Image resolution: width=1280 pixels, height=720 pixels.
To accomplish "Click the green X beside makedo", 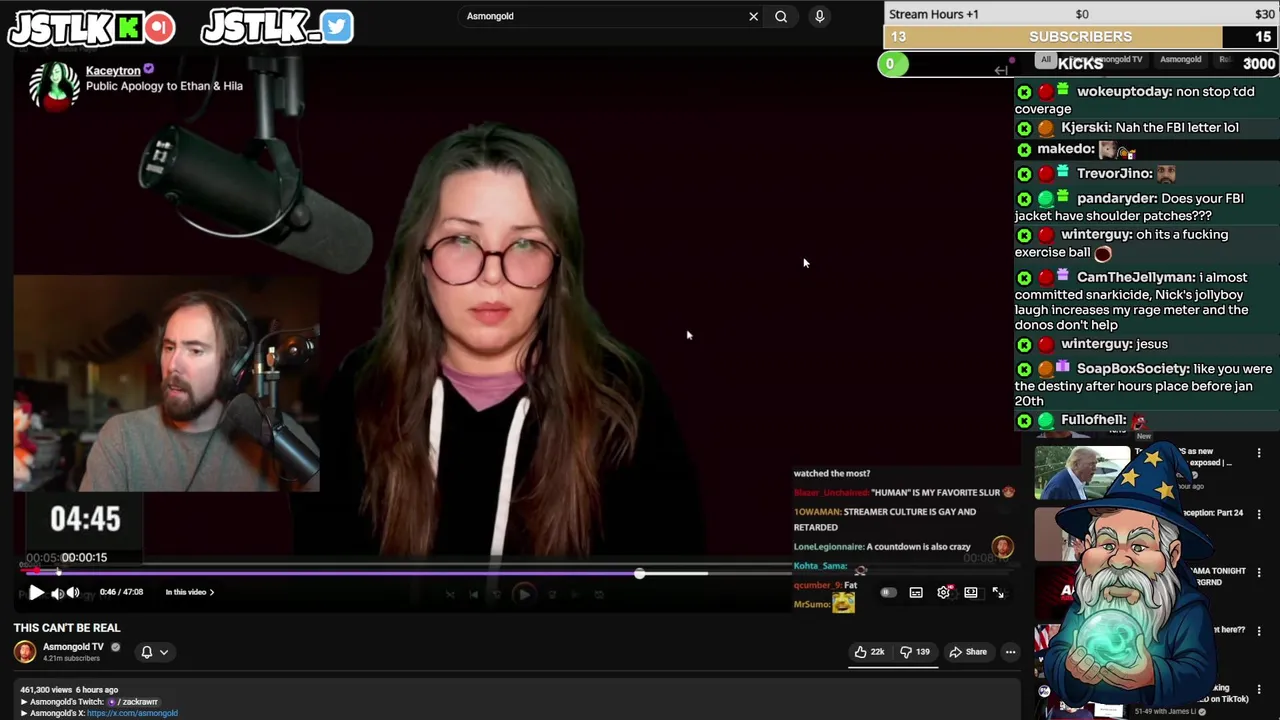I will [x=1024, y=150].
